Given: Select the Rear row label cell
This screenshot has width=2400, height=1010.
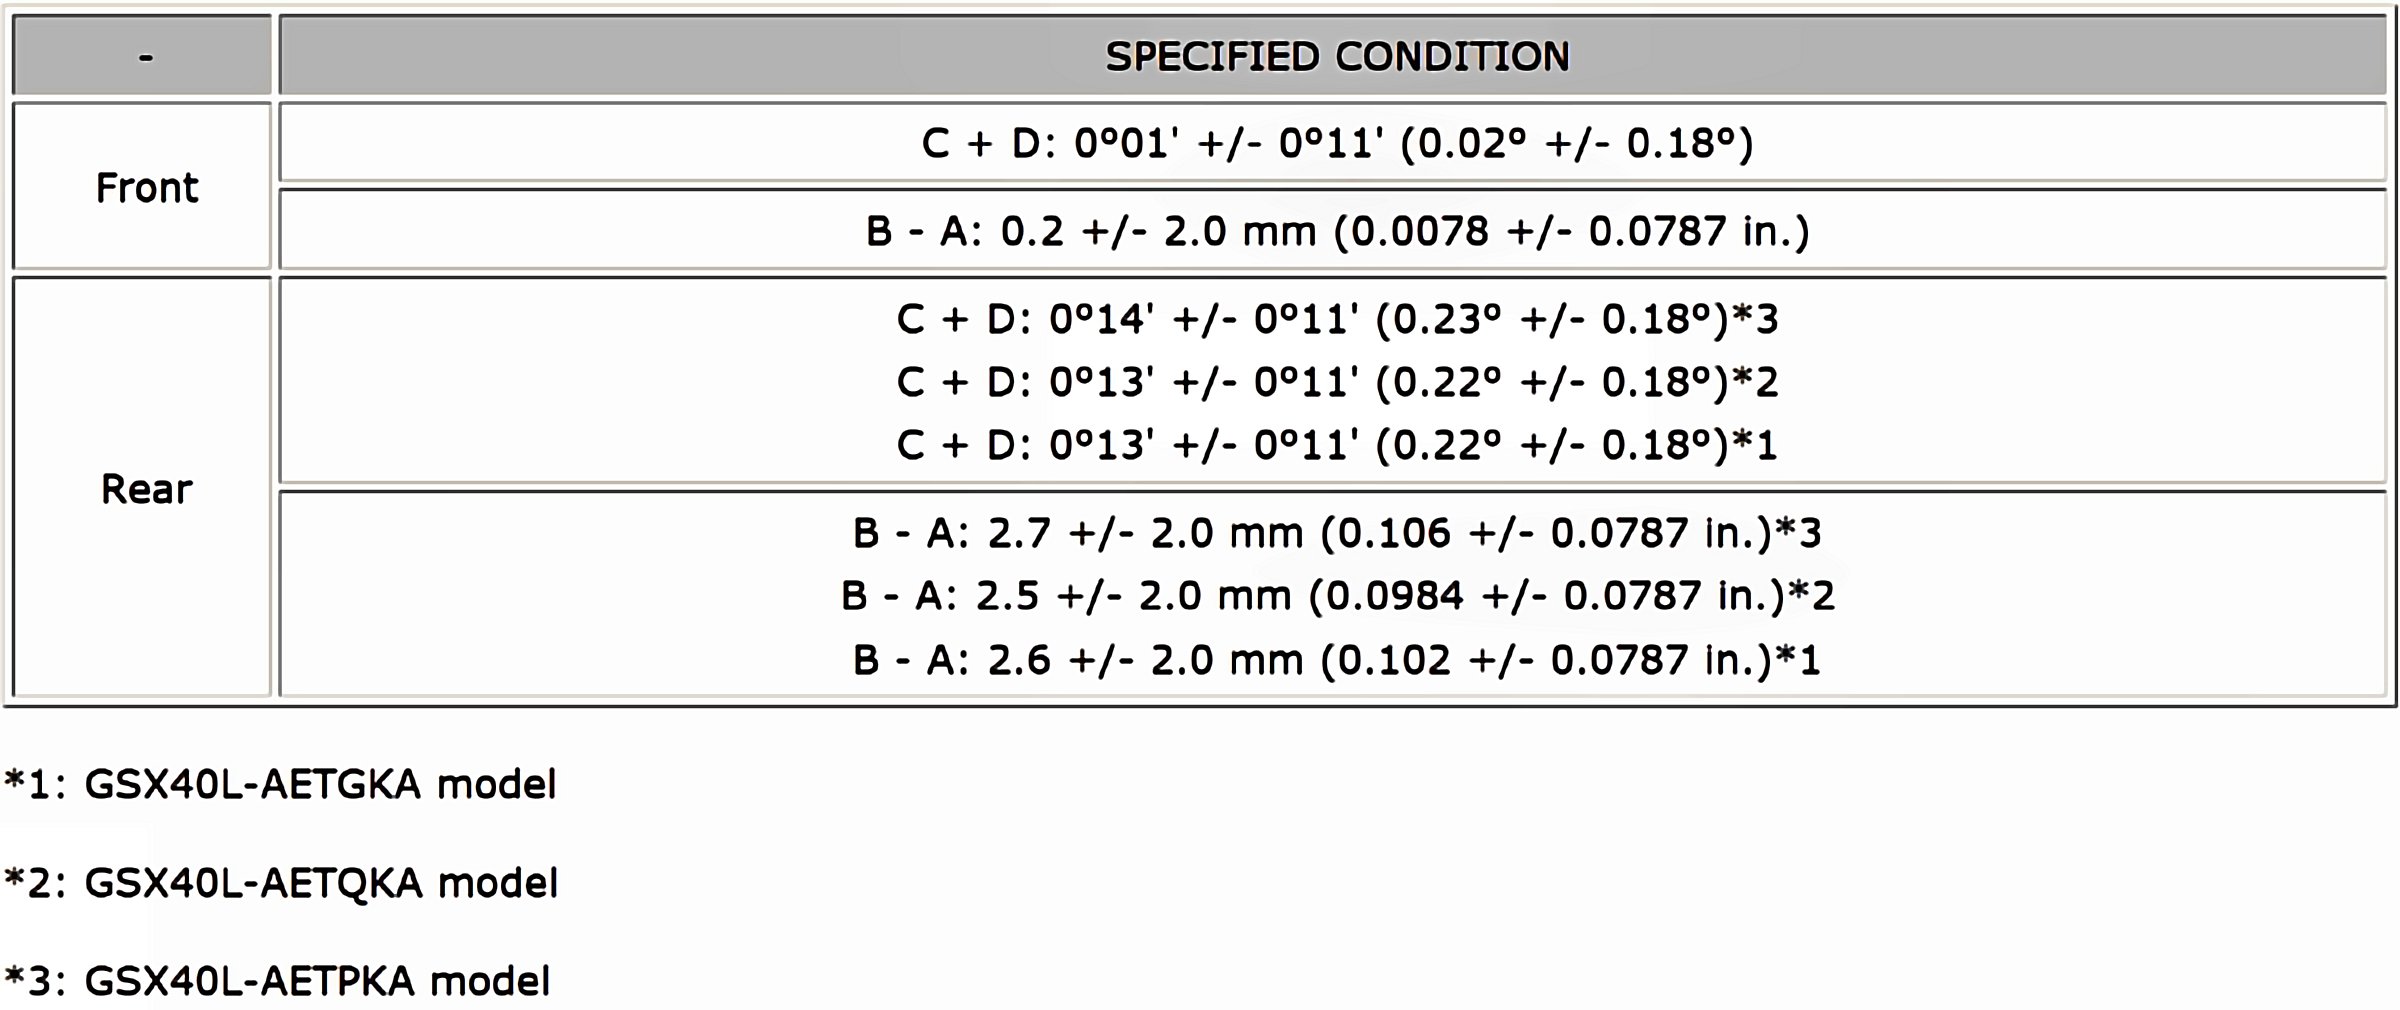Looking at the screenshot, I should pyautogui.click(x=146, y=489).
